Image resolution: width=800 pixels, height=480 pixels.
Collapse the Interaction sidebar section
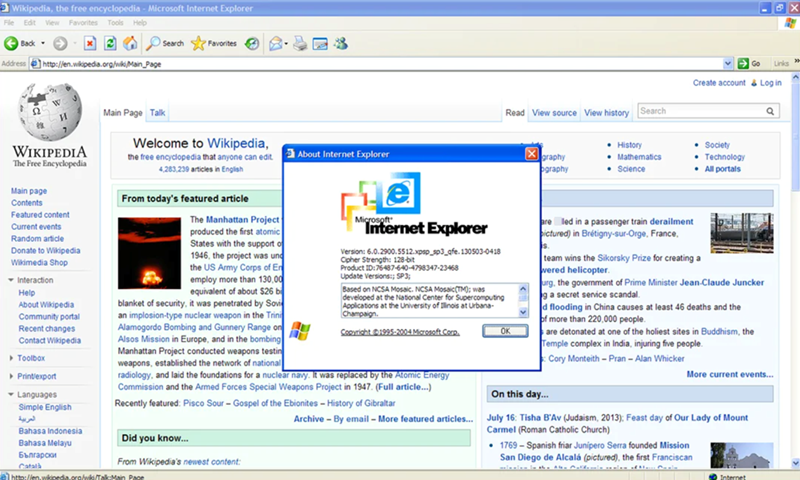11,280
